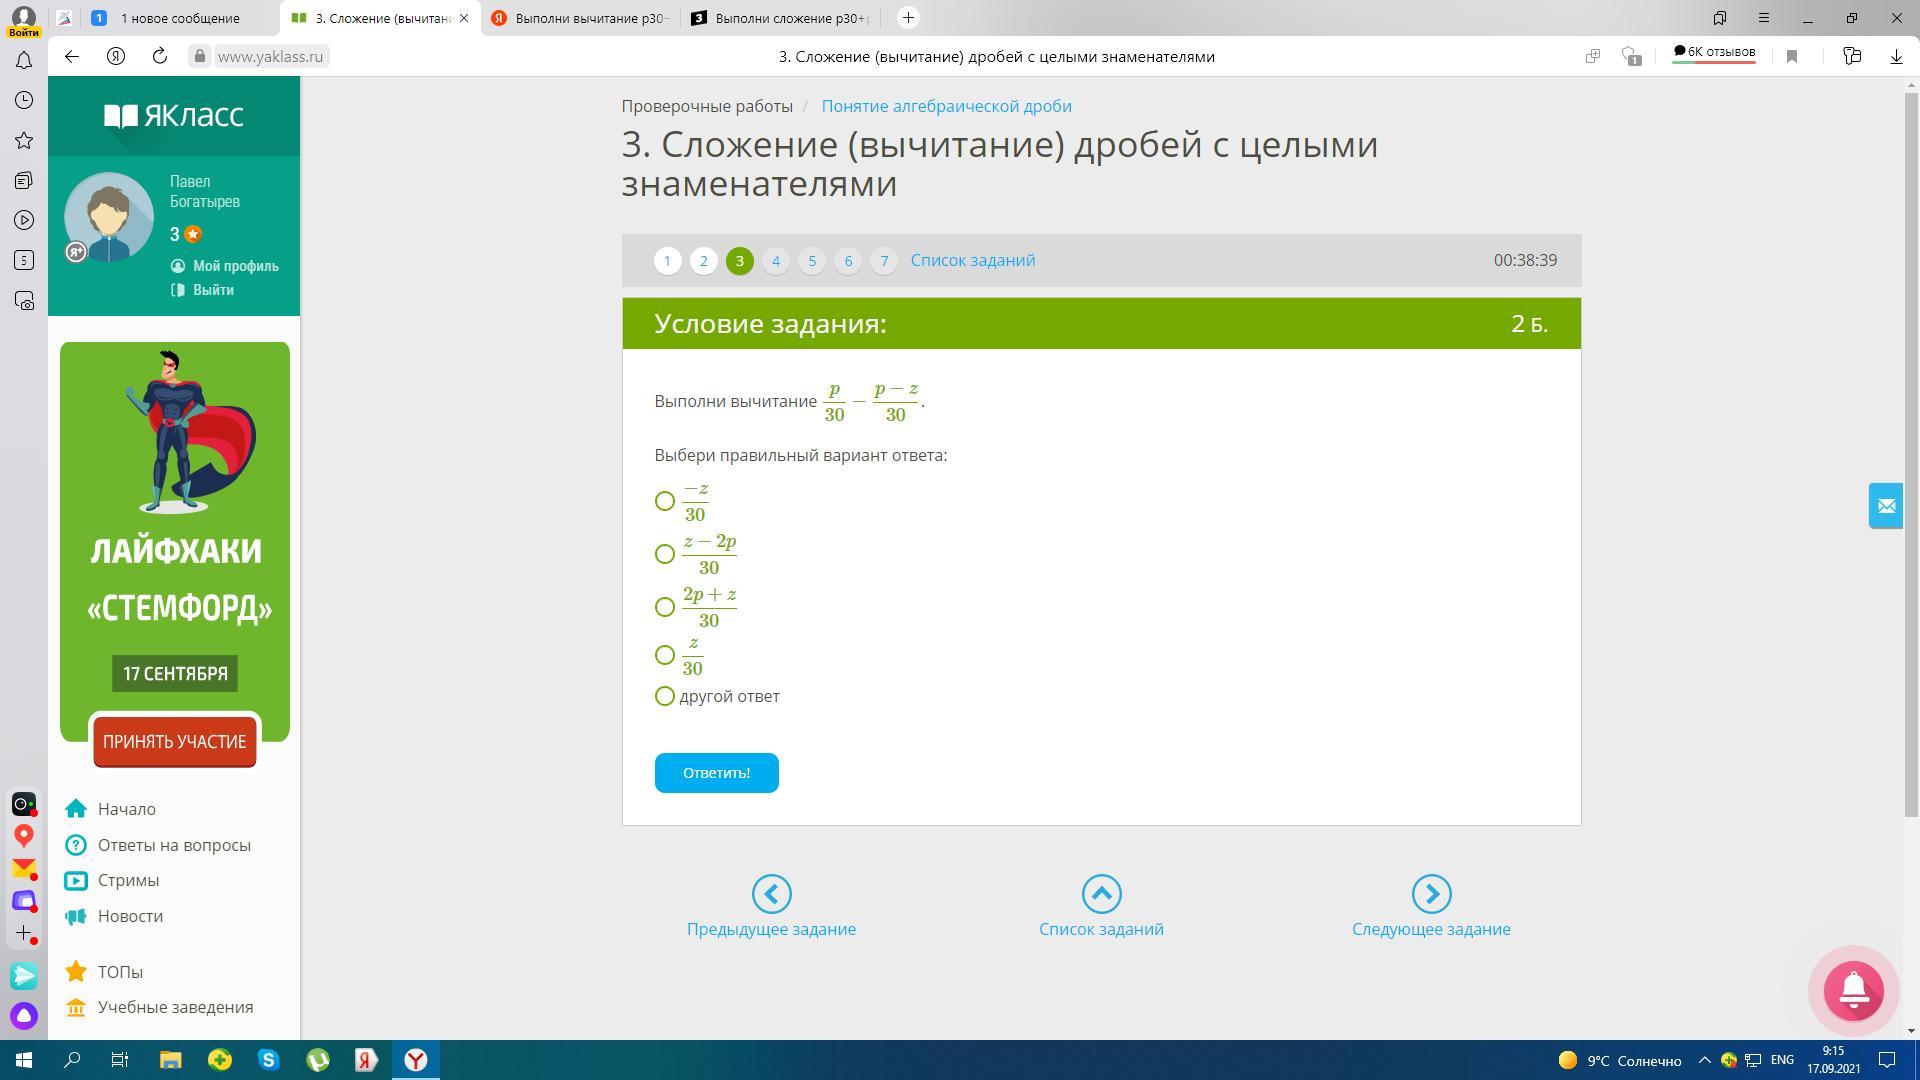Open the Понятие алгебраической дроби breadcrumb link

[946, 106]
